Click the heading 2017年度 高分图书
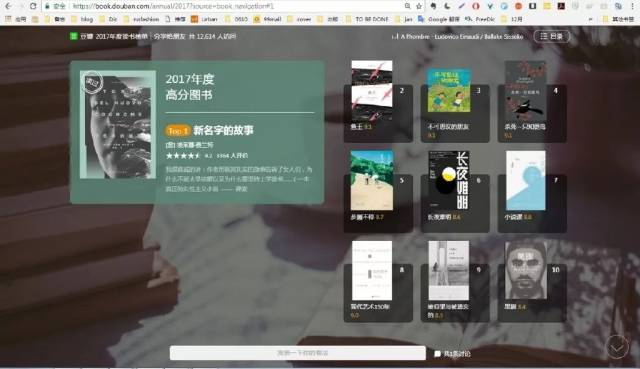640x369 pixels. click(190, 87)
